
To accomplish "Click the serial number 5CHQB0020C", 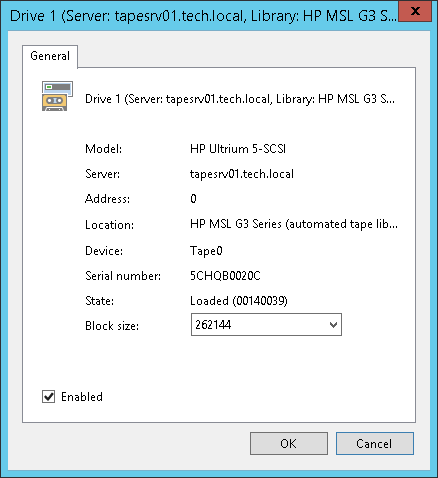I will point(225,276).
